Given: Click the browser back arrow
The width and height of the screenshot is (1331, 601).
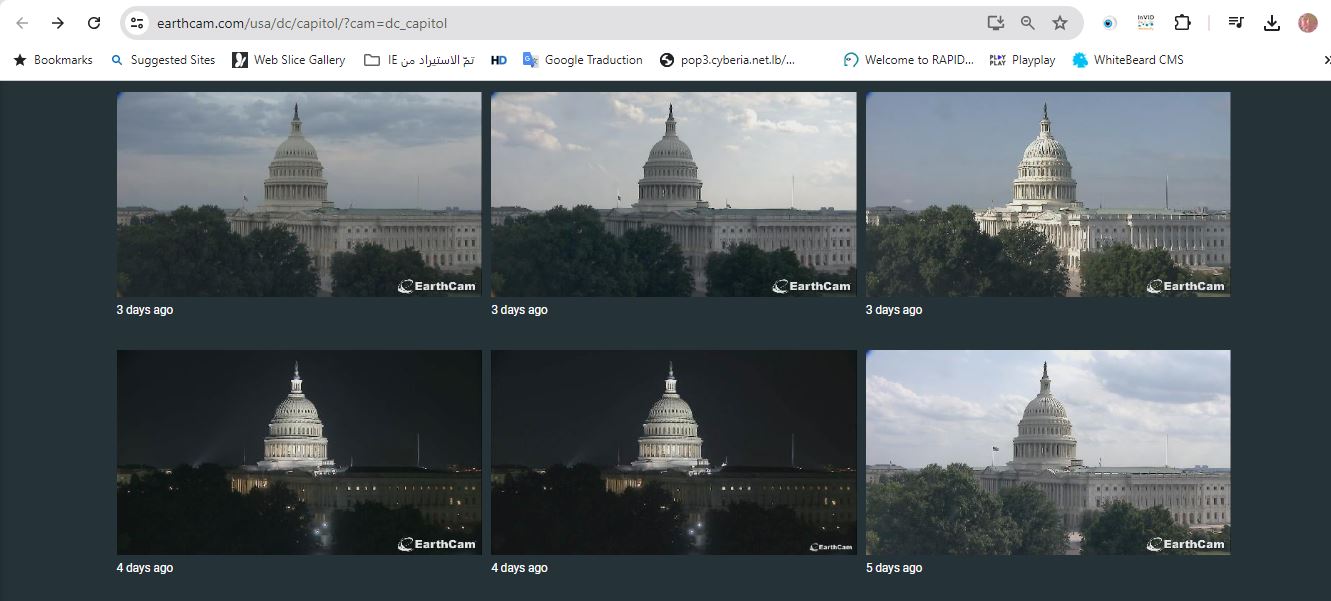Looking at the screenshot, I should pos(22,23).
